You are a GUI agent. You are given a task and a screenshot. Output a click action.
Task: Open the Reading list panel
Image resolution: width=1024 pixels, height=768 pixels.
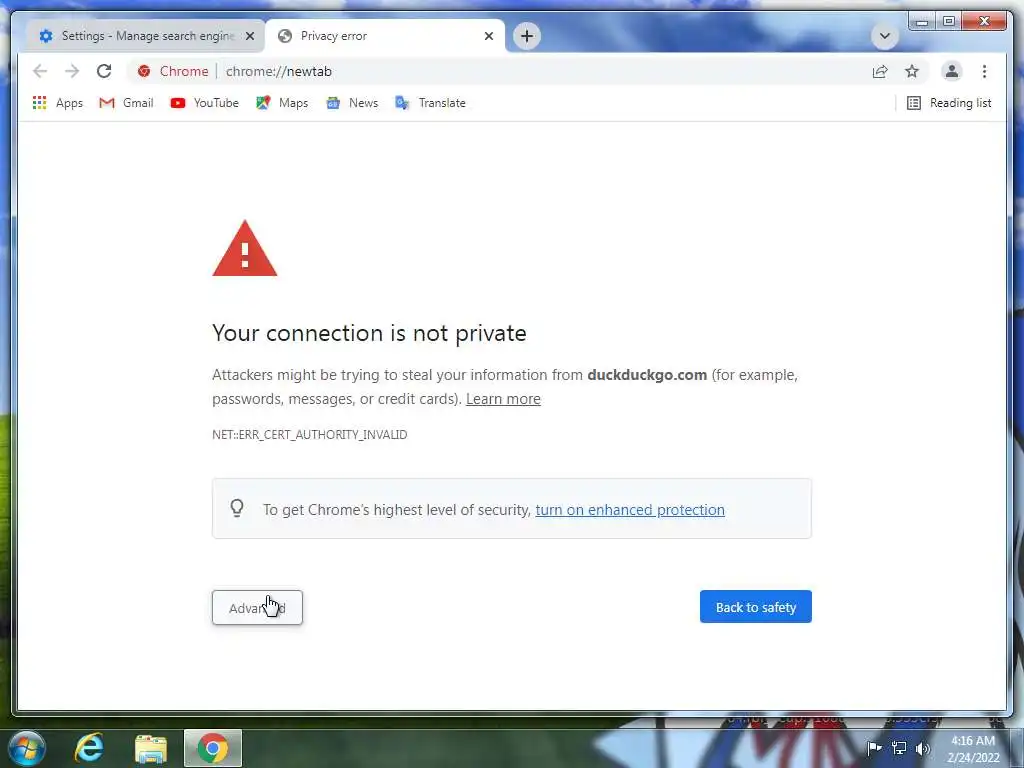[x=949, y=103]
